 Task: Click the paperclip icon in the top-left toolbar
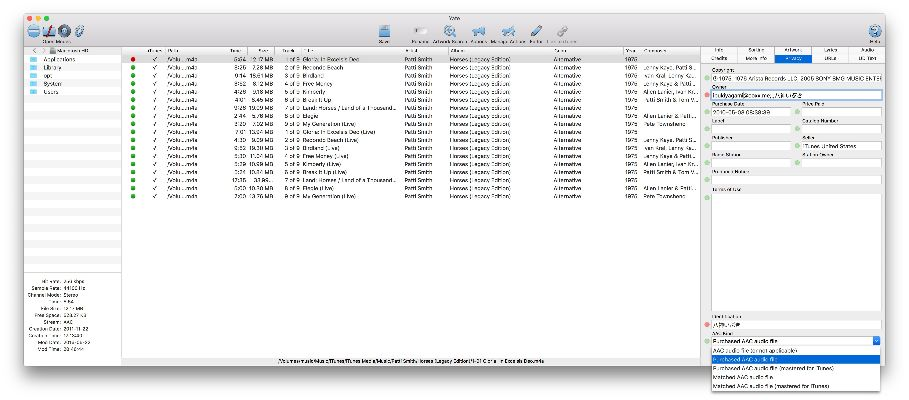80,32
